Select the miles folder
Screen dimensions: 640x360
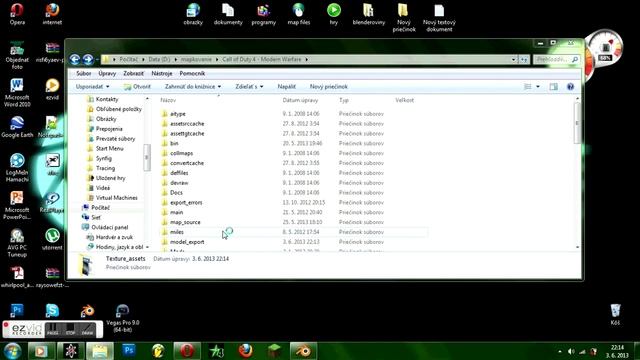(177, 232)
